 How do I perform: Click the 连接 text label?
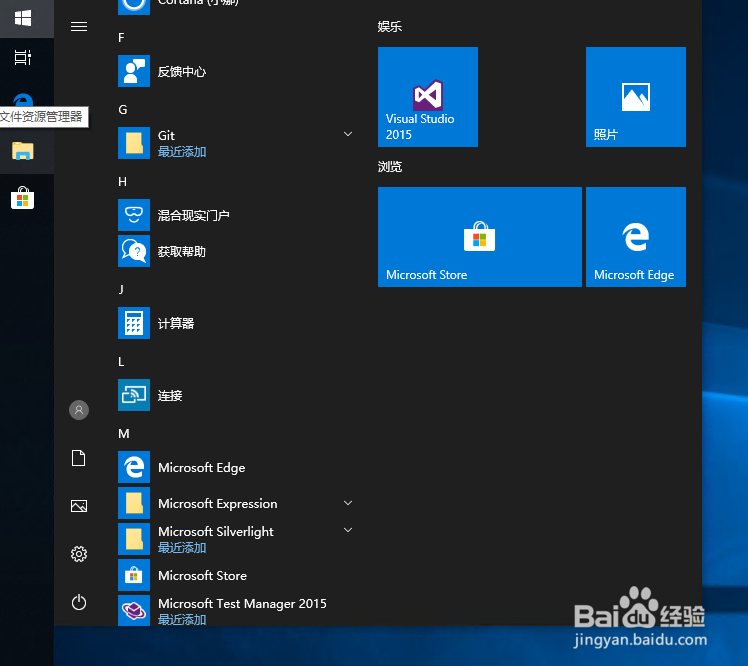pyautogui.click(x=170, y=395)
